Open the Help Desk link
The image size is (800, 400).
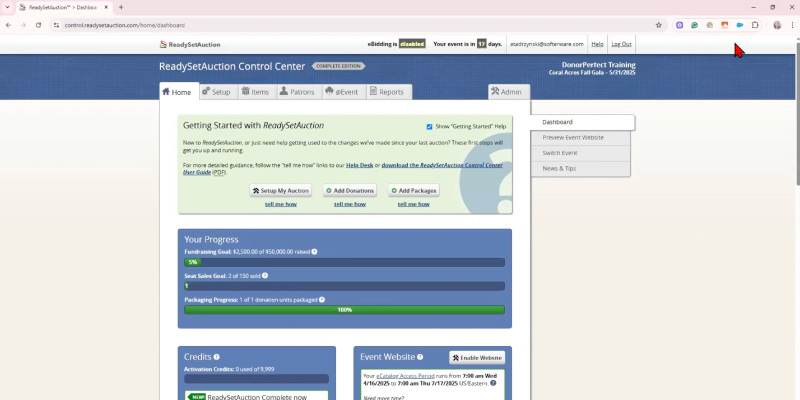(360, 165)
